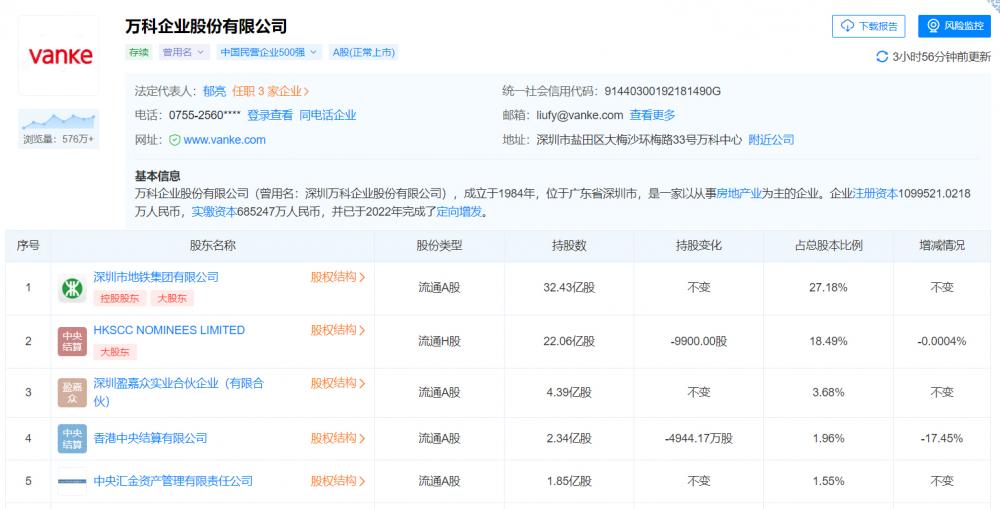Open the page views trend chart
This screenshot has height=509, width=1000.
pos(59,121)
